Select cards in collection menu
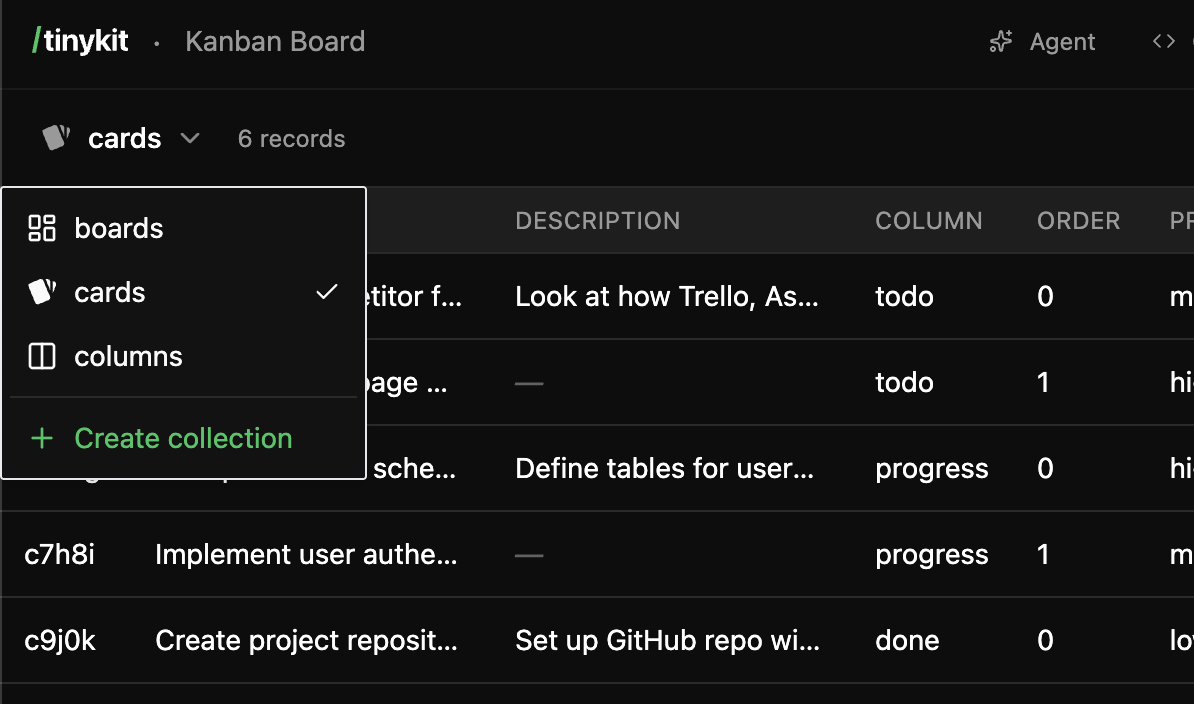Screen dimensions: 1194x704 coord(184,292)
